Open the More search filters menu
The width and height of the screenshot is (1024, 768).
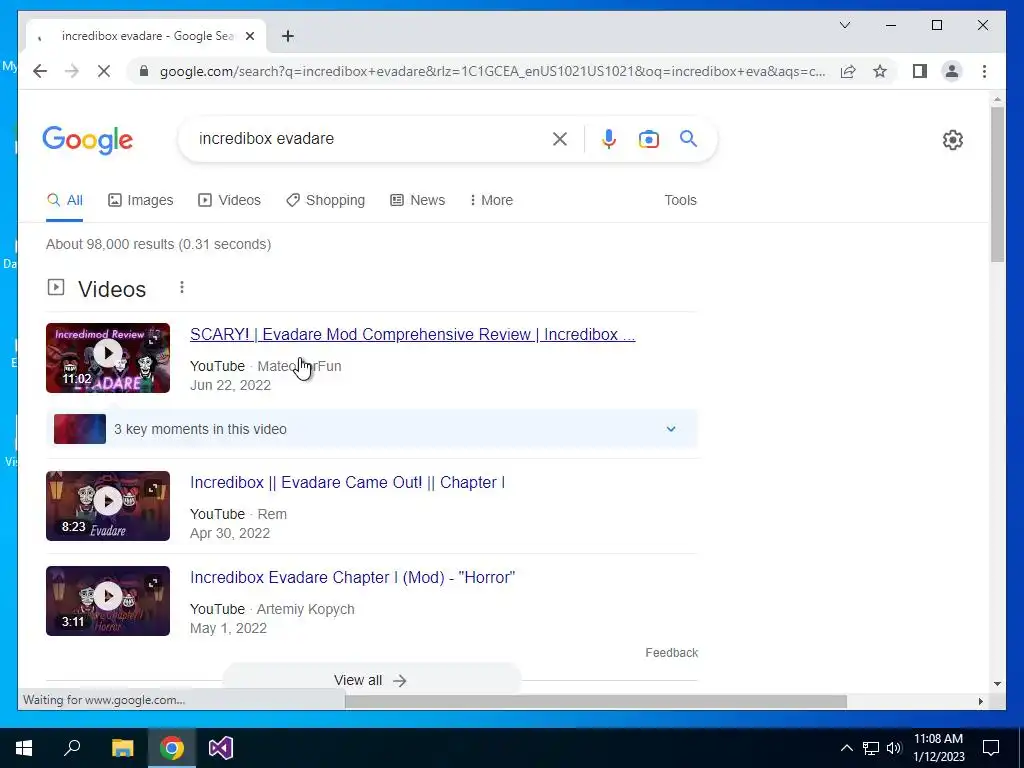point(491,200)
